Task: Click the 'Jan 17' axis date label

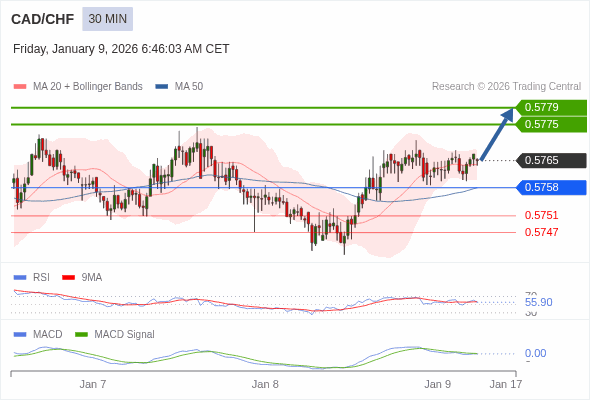Action: (x=506, y=384)
